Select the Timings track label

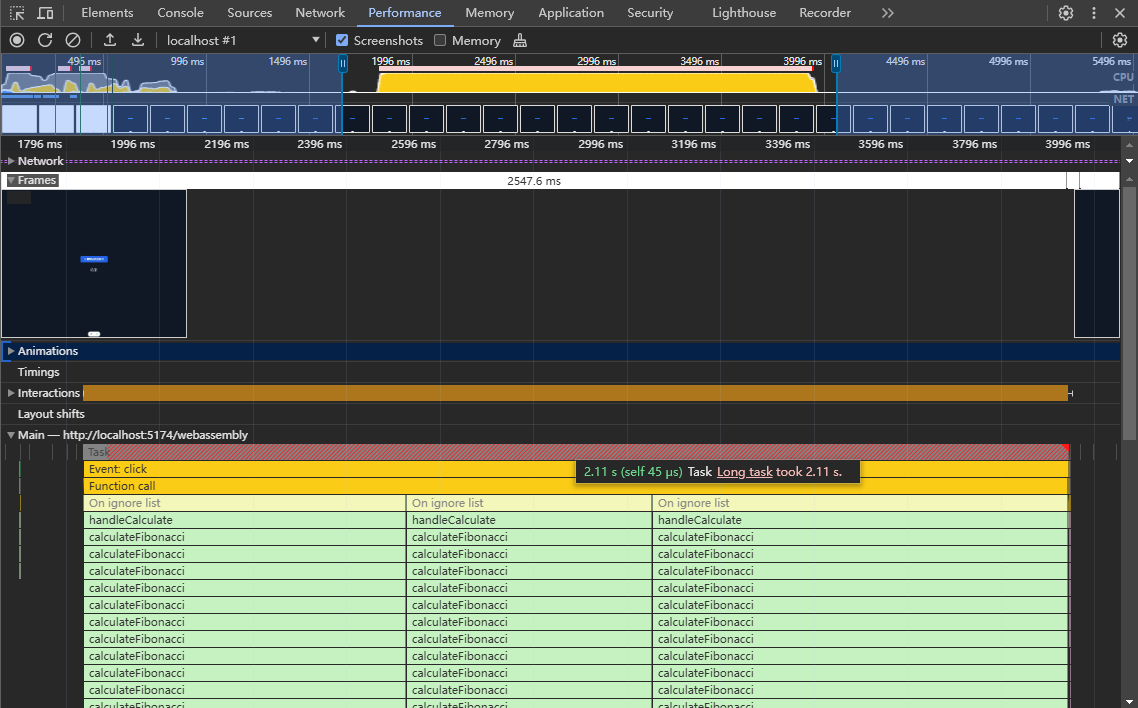pyautogui.click(x=38, y=372)
